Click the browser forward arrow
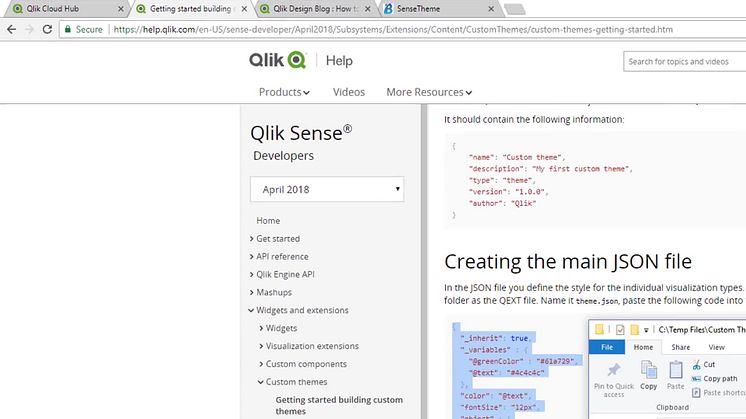This screenshot has width=746, height=419. [x=29, y=29]
